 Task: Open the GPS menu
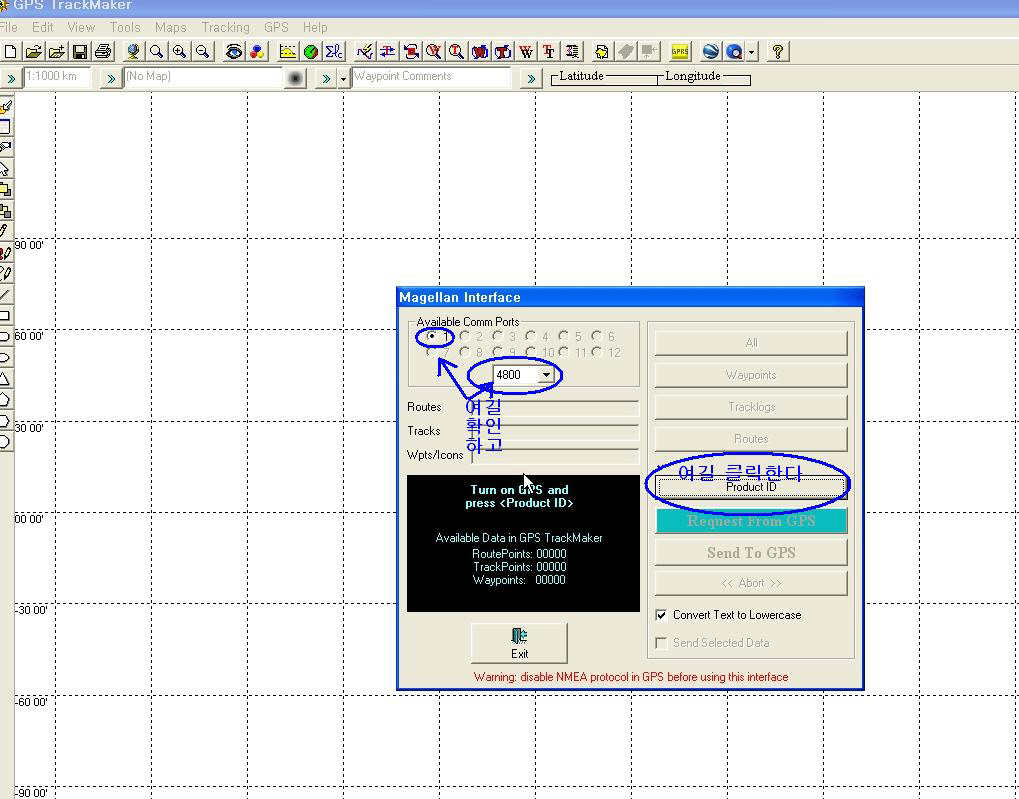[x=276, y=27]
